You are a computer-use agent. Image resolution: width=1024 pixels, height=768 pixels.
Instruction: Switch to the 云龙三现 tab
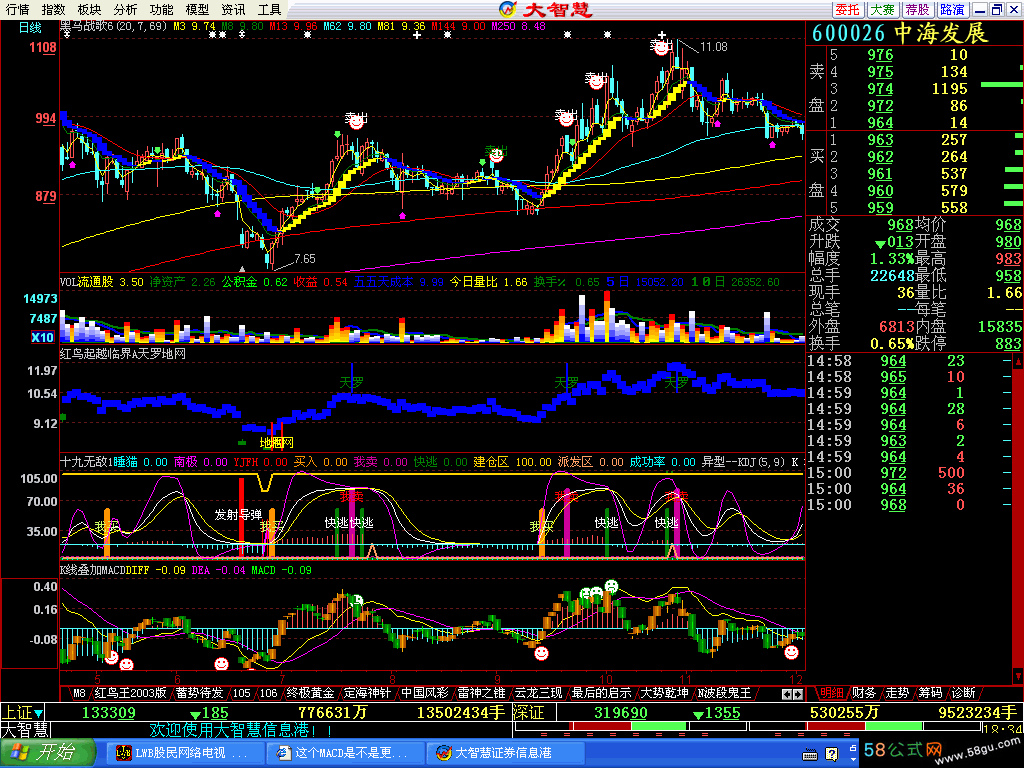pos(538,693)
